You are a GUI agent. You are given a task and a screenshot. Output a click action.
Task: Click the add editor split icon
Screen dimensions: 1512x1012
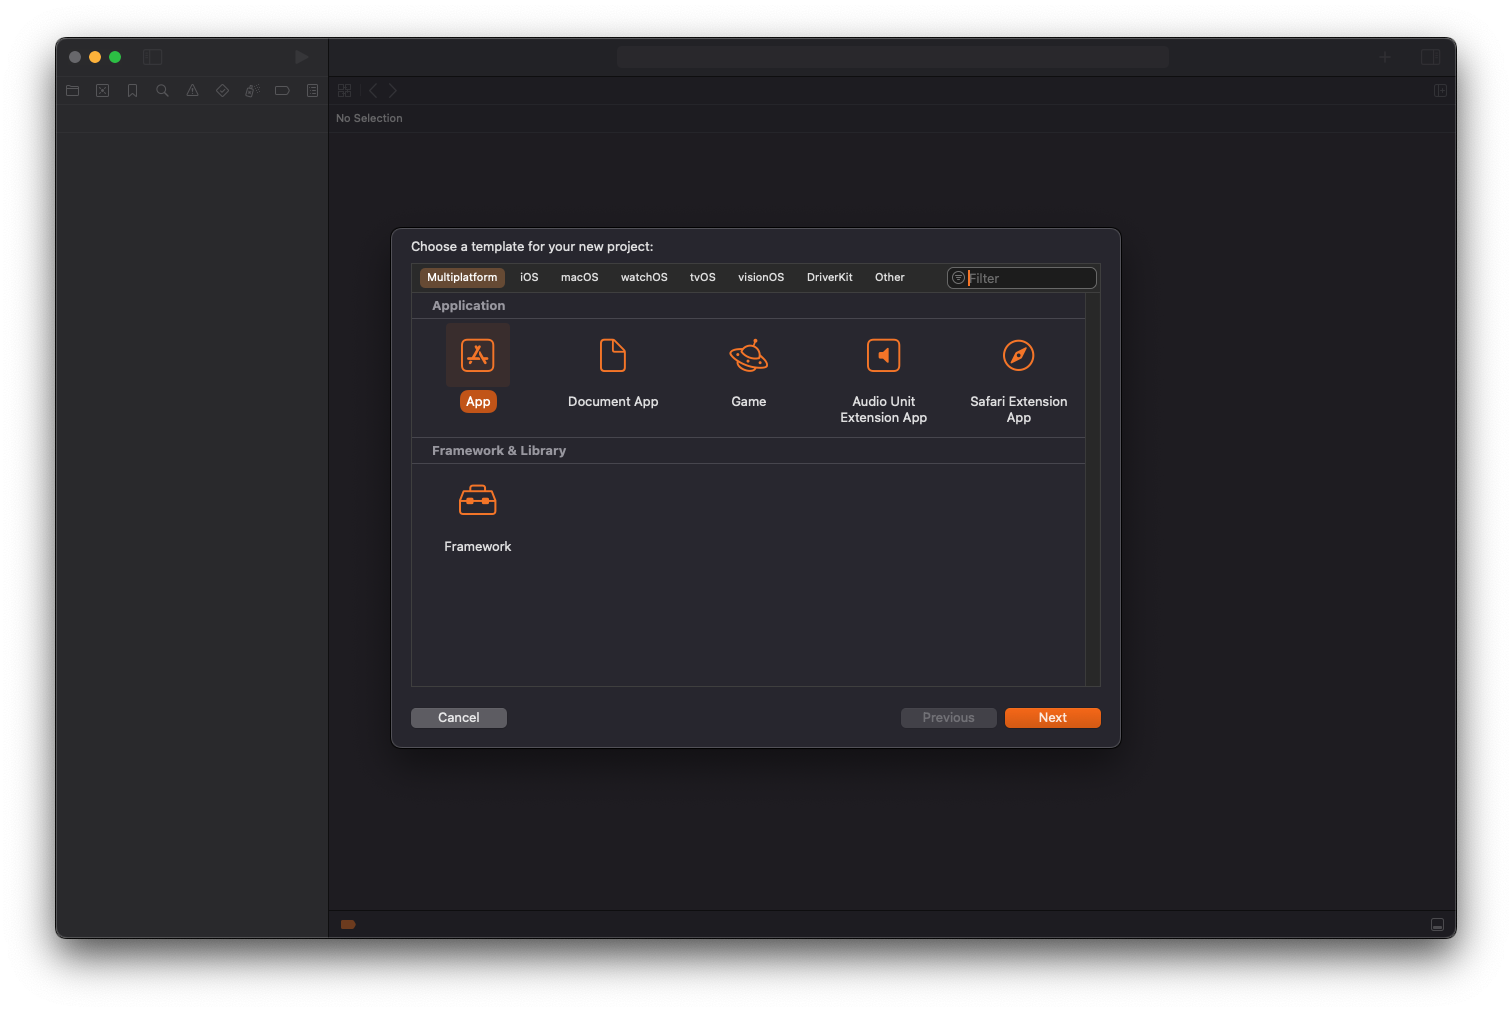[1440, 91]
